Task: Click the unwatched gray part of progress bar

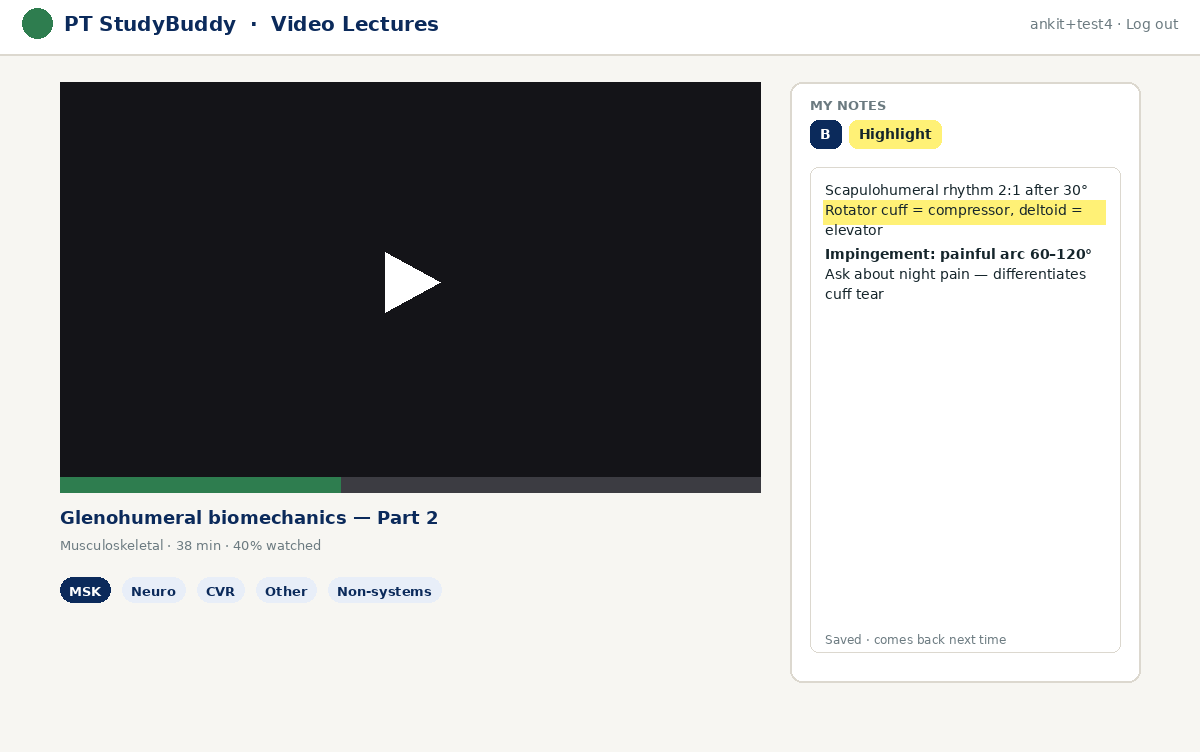Action: point(551,485)
